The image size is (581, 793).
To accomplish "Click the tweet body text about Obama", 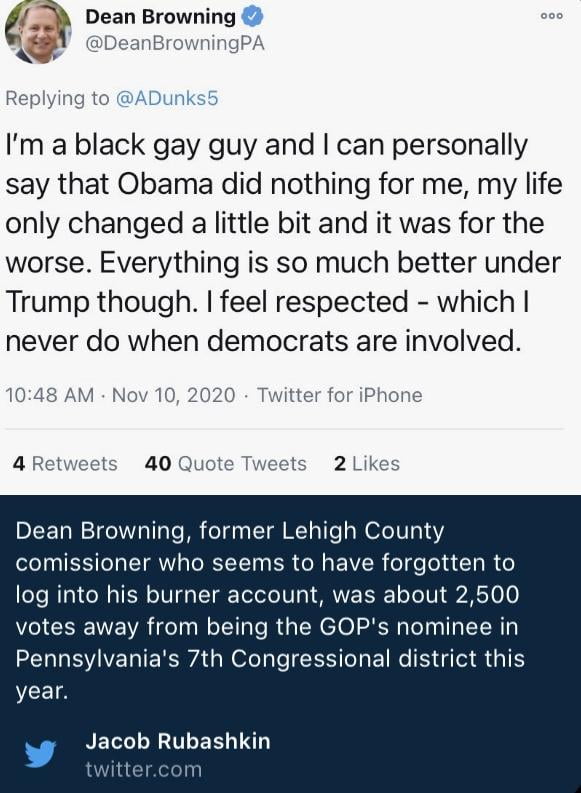I will click(x=284, y=243).
